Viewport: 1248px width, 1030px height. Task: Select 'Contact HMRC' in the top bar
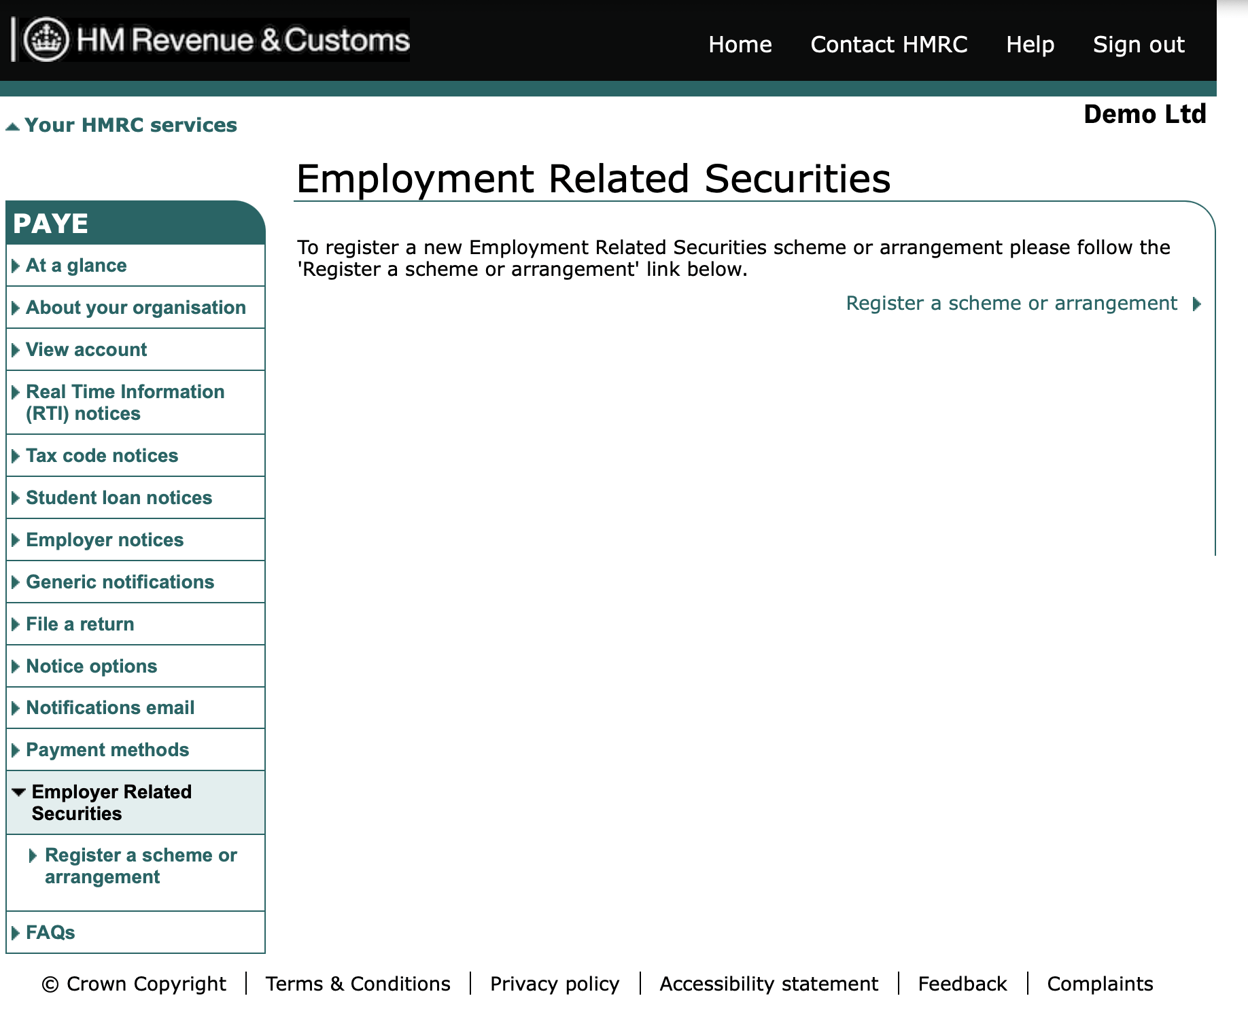point(888,44)
